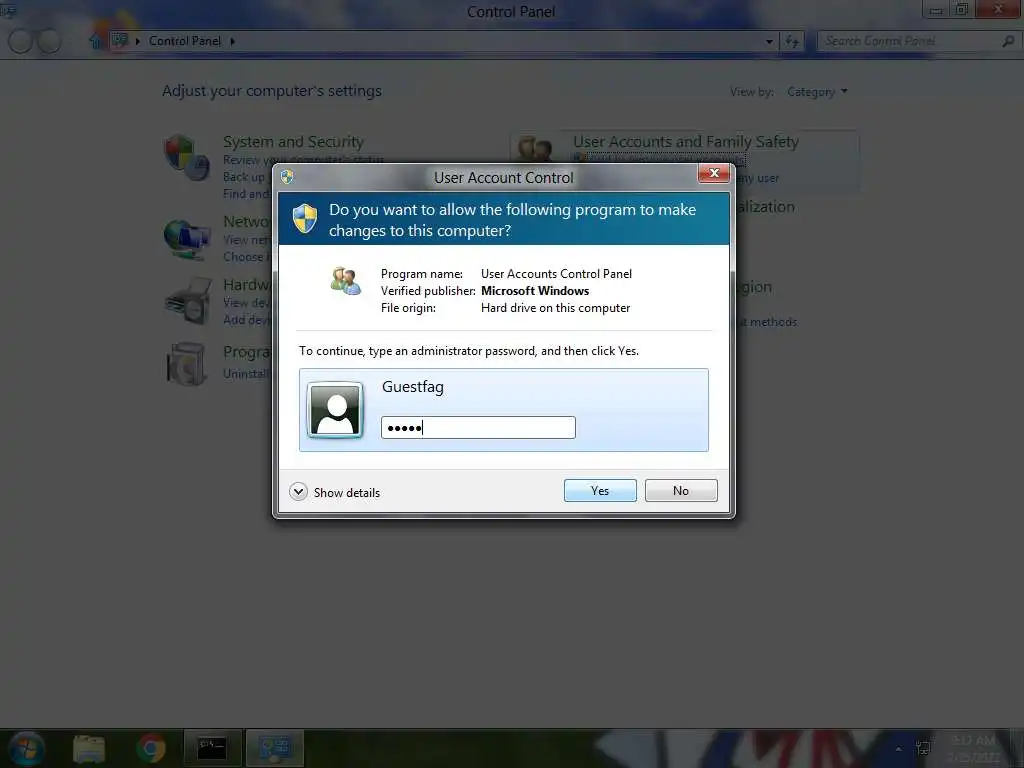The height and width of the screenshot is (768, 1024).
Task: Click the UAC shield icon in banner
Action: (x=304, y=218)
